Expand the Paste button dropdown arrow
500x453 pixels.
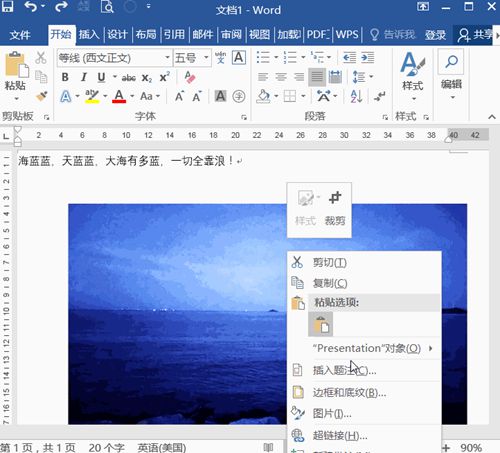(x=16, y=99)
